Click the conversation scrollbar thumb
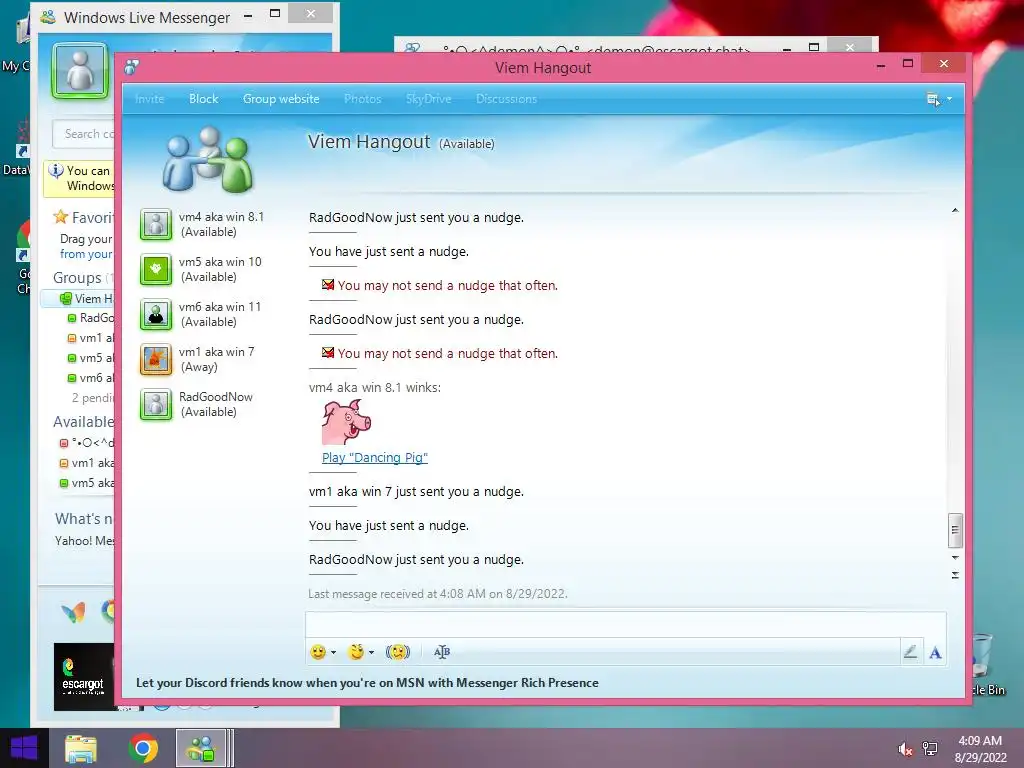Screen dimensions: 1024x768 955,530
